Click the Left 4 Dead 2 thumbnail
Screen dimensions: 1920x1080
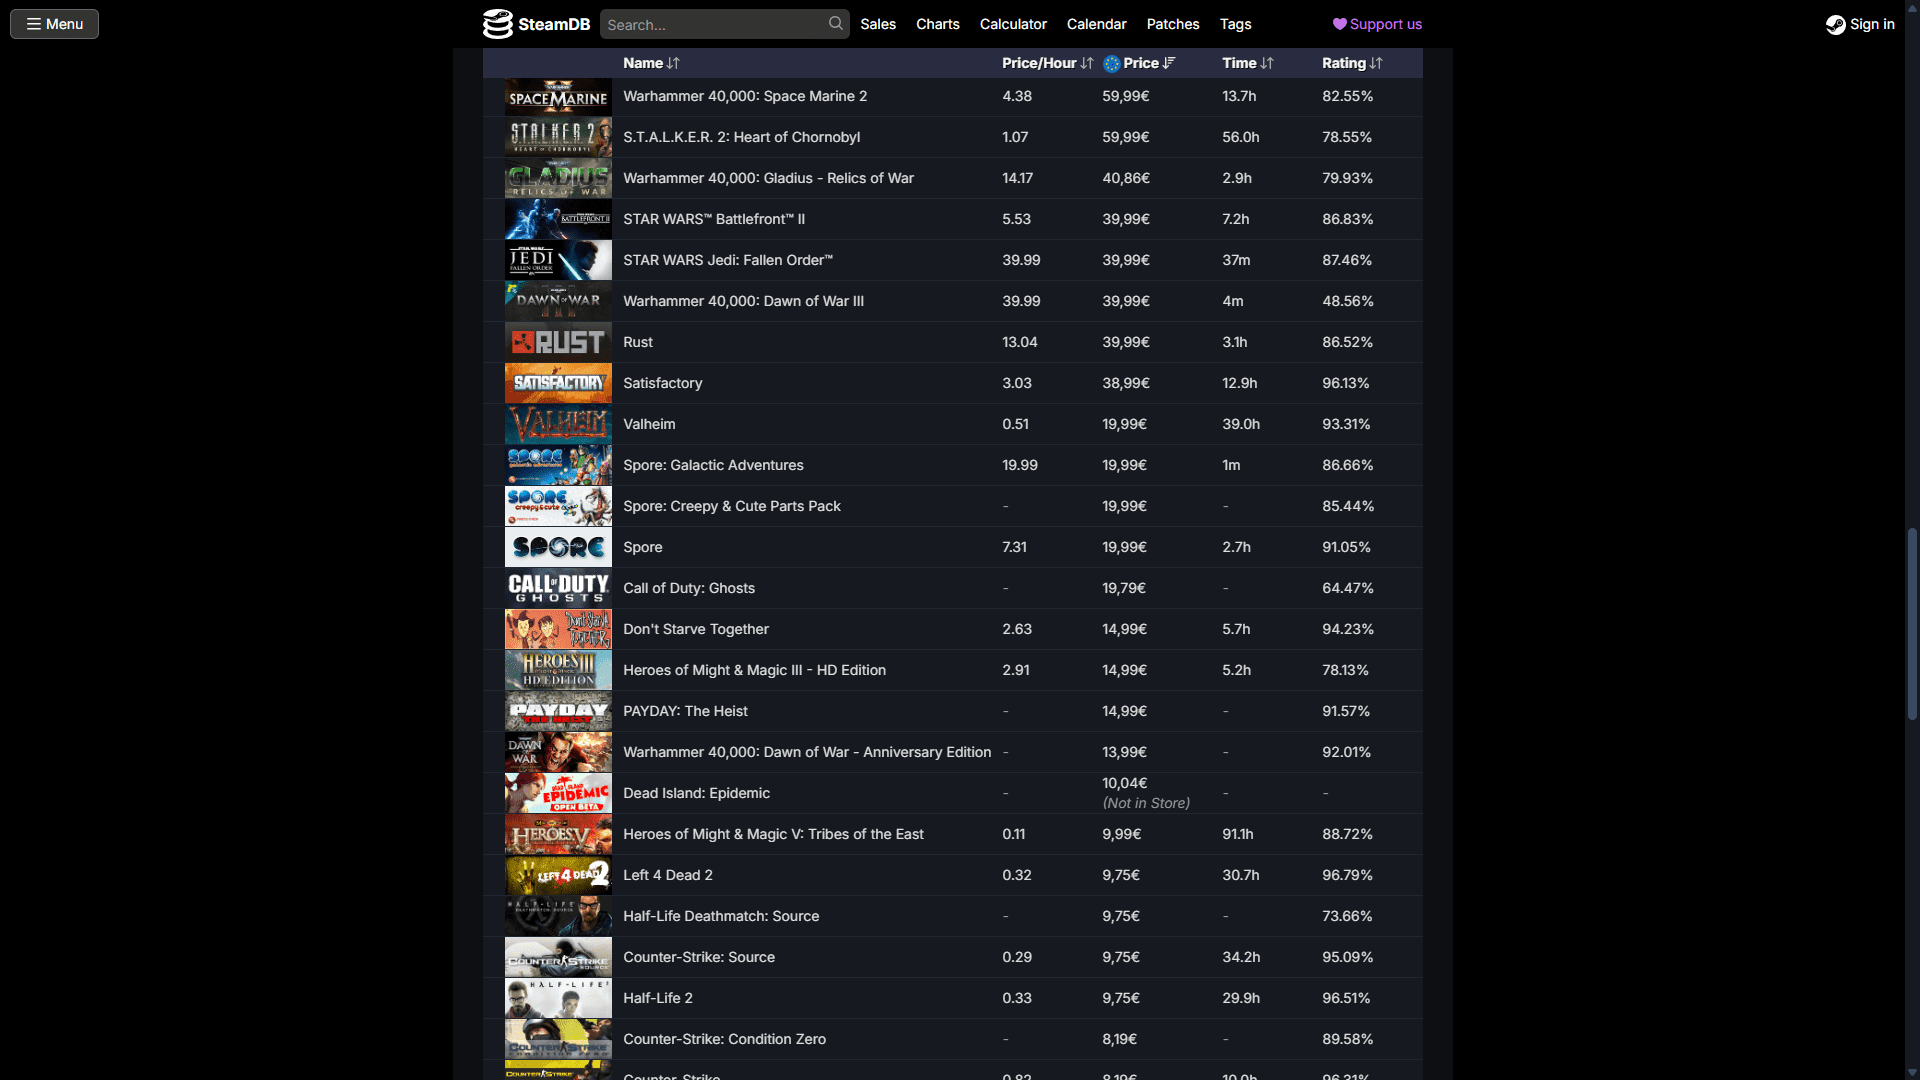[558, 875]
